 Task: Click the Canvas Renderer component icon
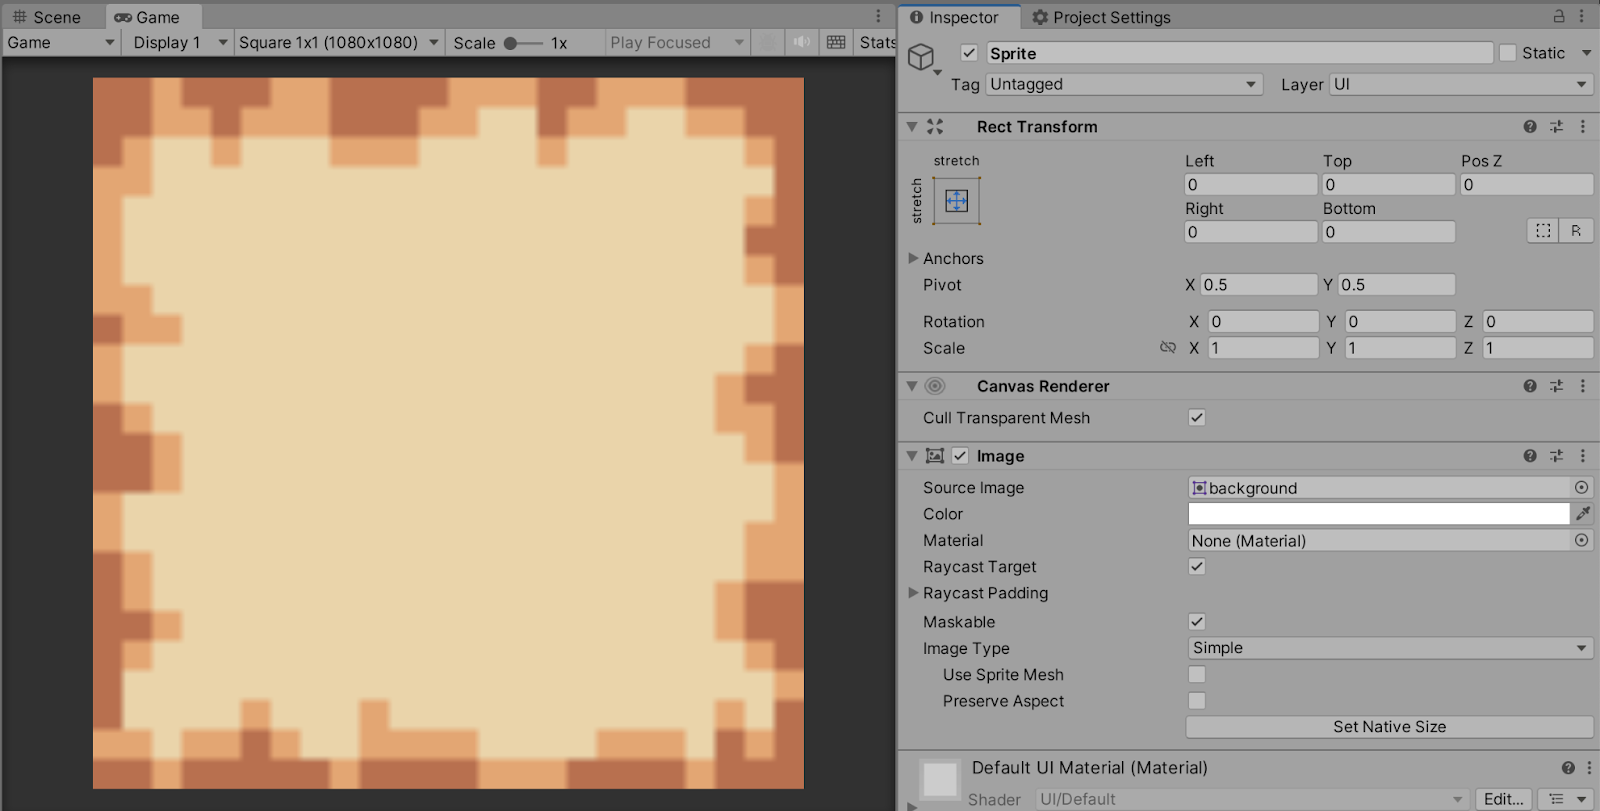click(935, 386)
